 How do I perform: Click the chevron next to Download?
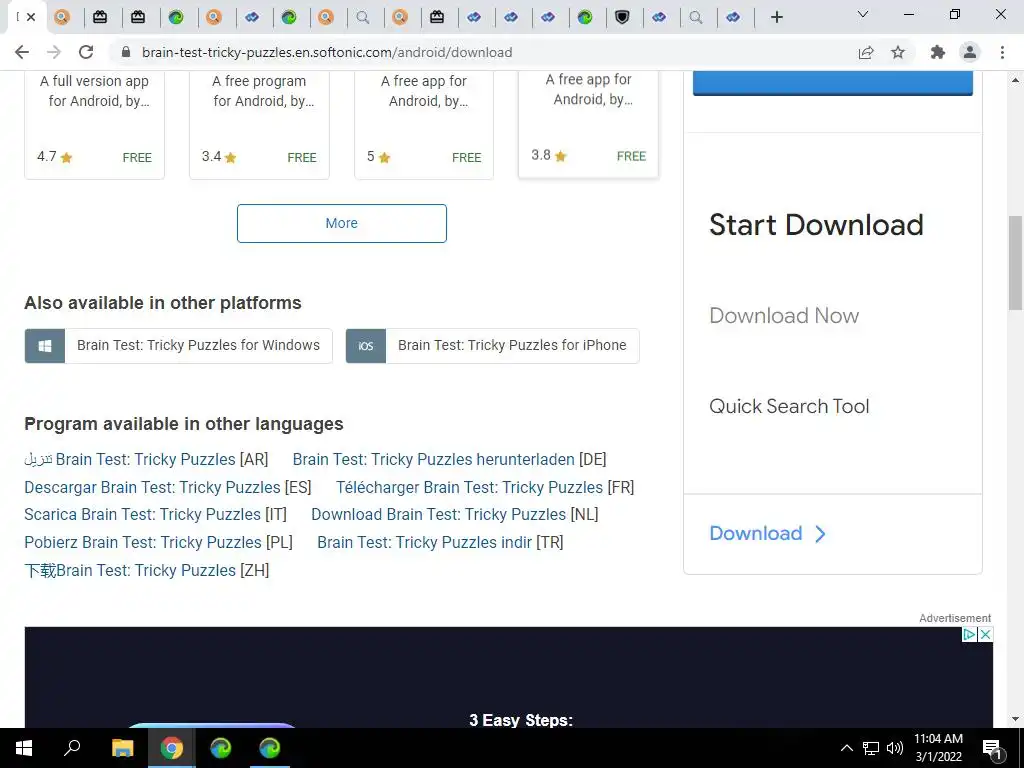(x=820, y=534)
